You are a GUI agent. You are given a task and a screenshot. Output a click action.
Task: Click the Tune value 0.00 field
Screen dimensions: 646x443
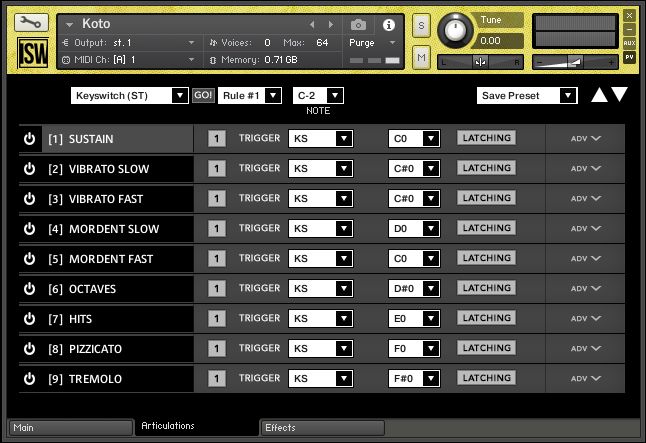click(500, 41)
